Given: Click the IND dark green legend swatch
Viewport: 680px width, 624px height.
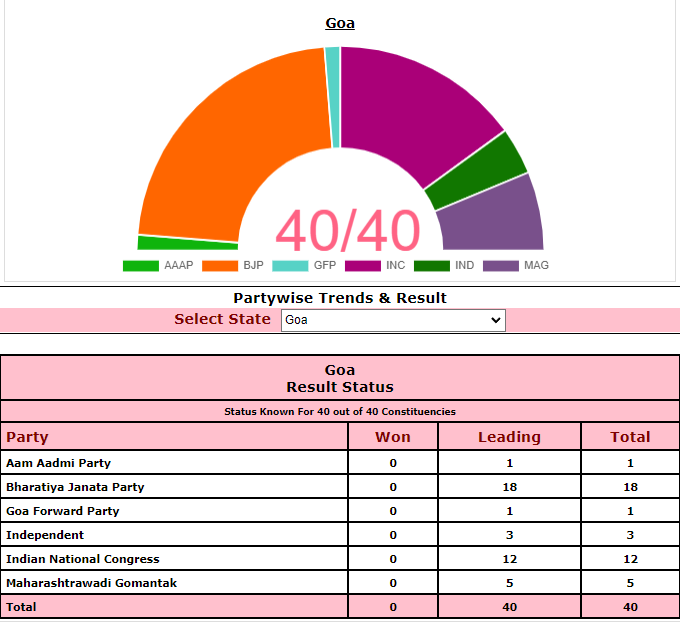Looking at the screenshot, I should pos(432,265).
